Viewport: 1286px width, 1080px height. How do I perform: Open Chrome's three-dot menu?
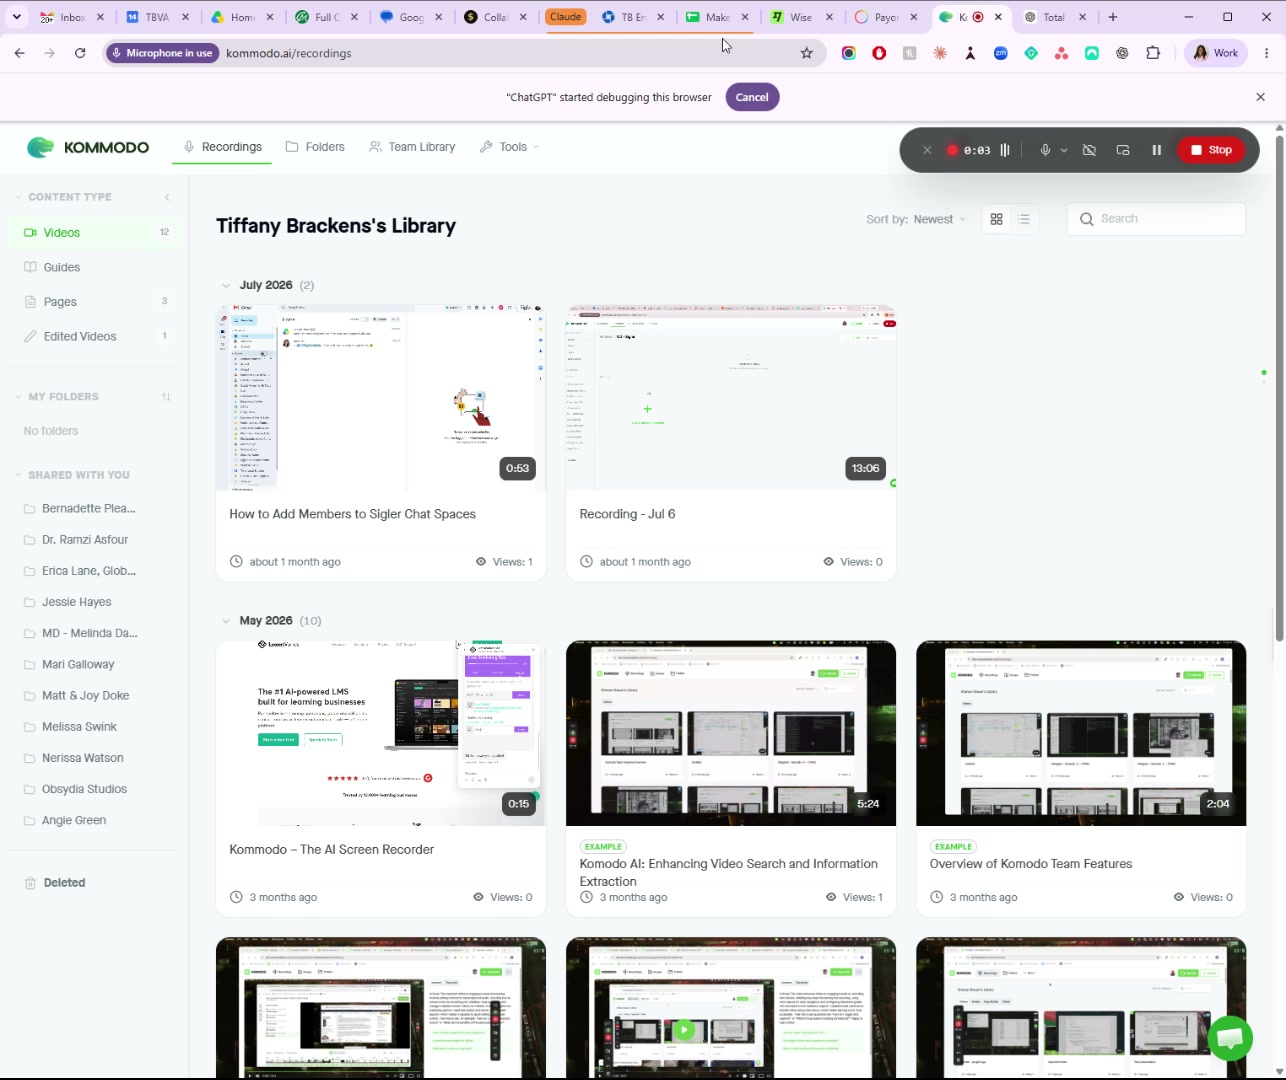(1268, 53)
